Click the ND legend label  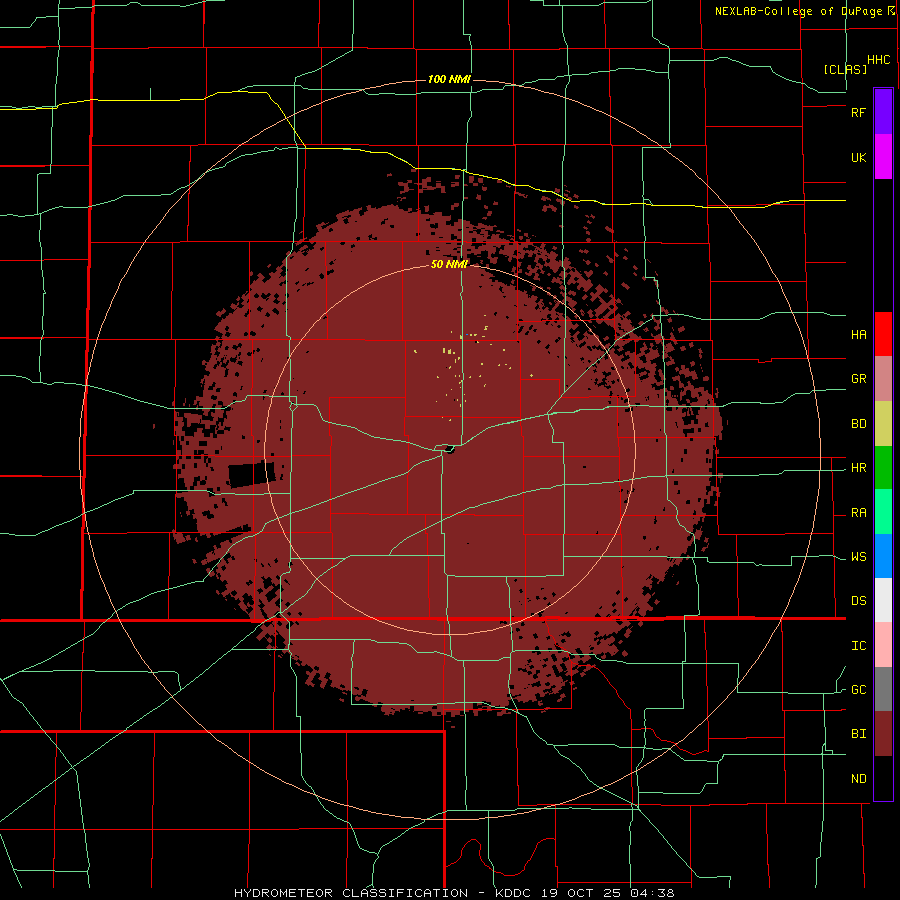(x=858, y=779)
